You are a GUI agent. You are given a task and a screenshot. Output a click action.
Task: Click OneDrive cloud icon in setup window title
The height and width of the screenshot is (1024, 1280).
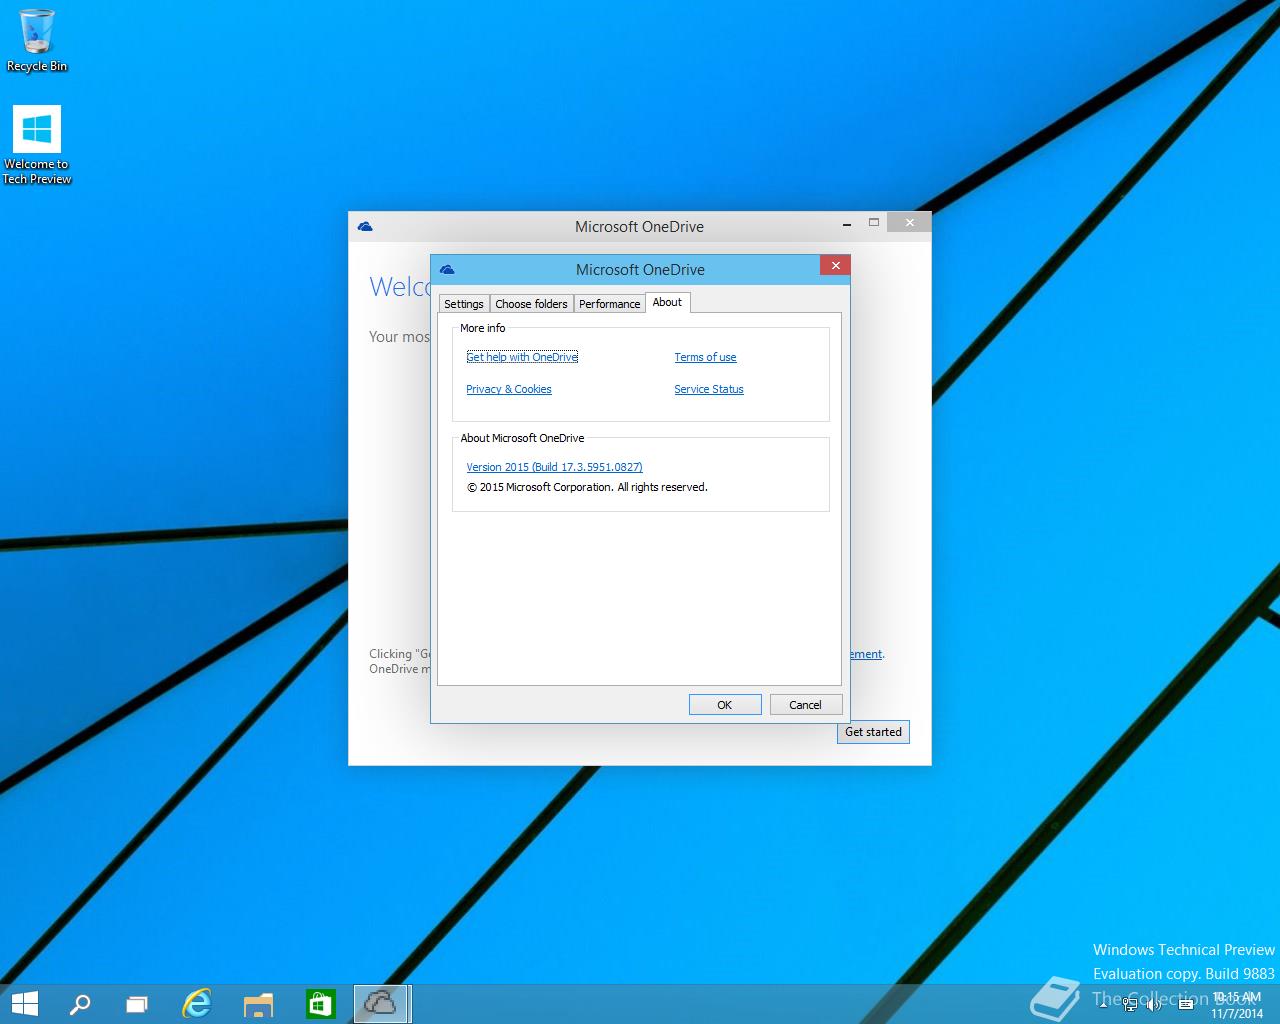pyautogui.click(x=365, y=226)
